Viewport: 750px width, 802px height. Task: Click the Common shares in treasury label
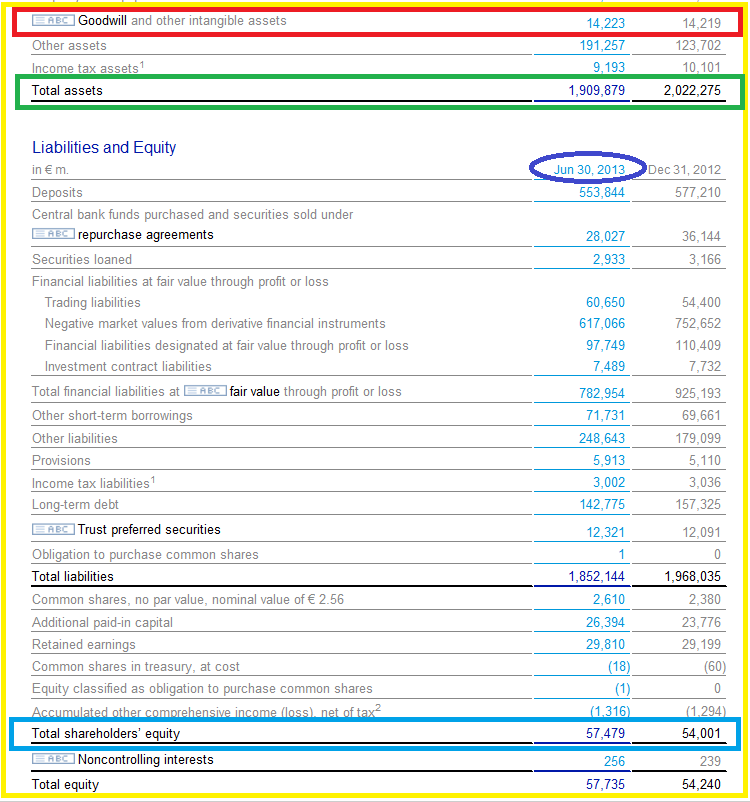click(x=136, y=666)
